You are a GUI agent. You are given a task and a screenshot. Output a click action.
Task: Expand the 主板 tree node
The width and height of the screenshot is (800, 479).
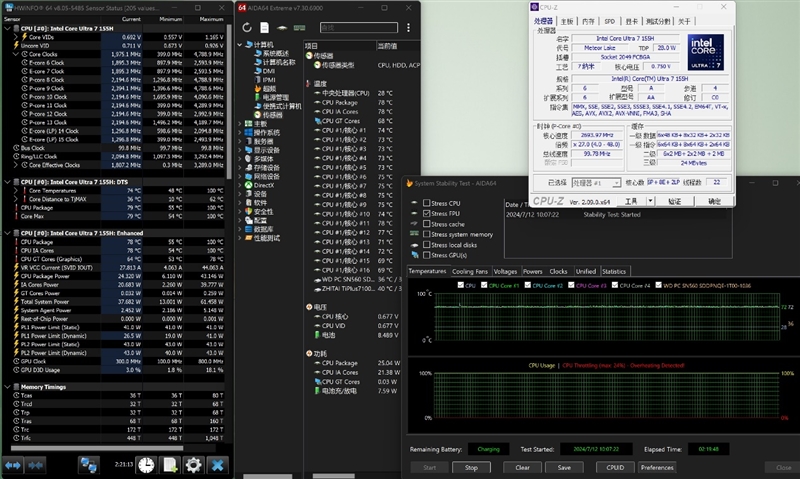coord(240,124)
